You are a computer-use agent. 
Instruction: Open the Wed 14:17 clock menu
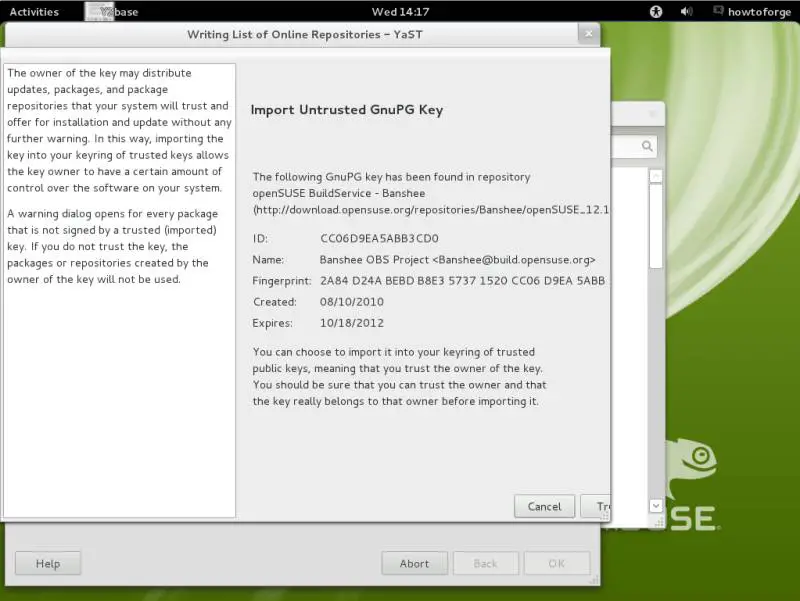pyautogui.click(x=401, y=12)
